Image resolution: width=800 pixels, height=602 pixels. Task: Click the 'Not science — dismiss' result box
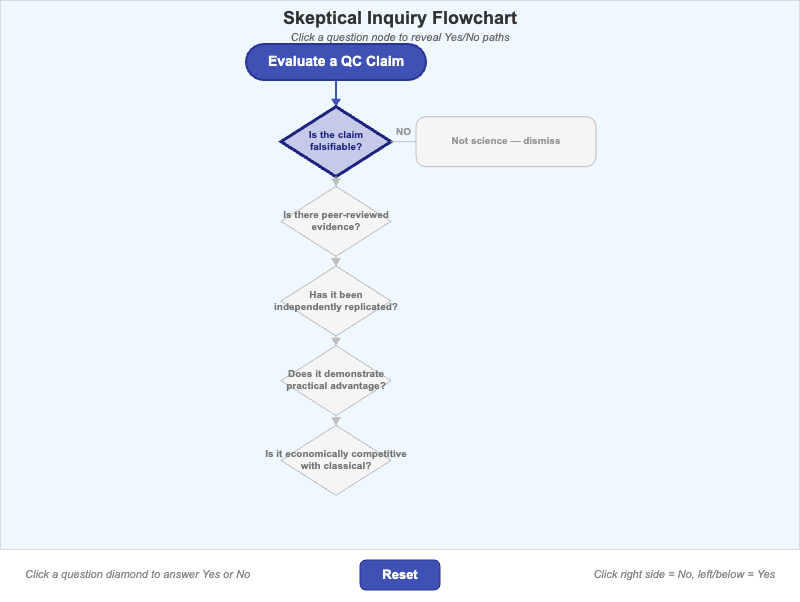point(507,141)
